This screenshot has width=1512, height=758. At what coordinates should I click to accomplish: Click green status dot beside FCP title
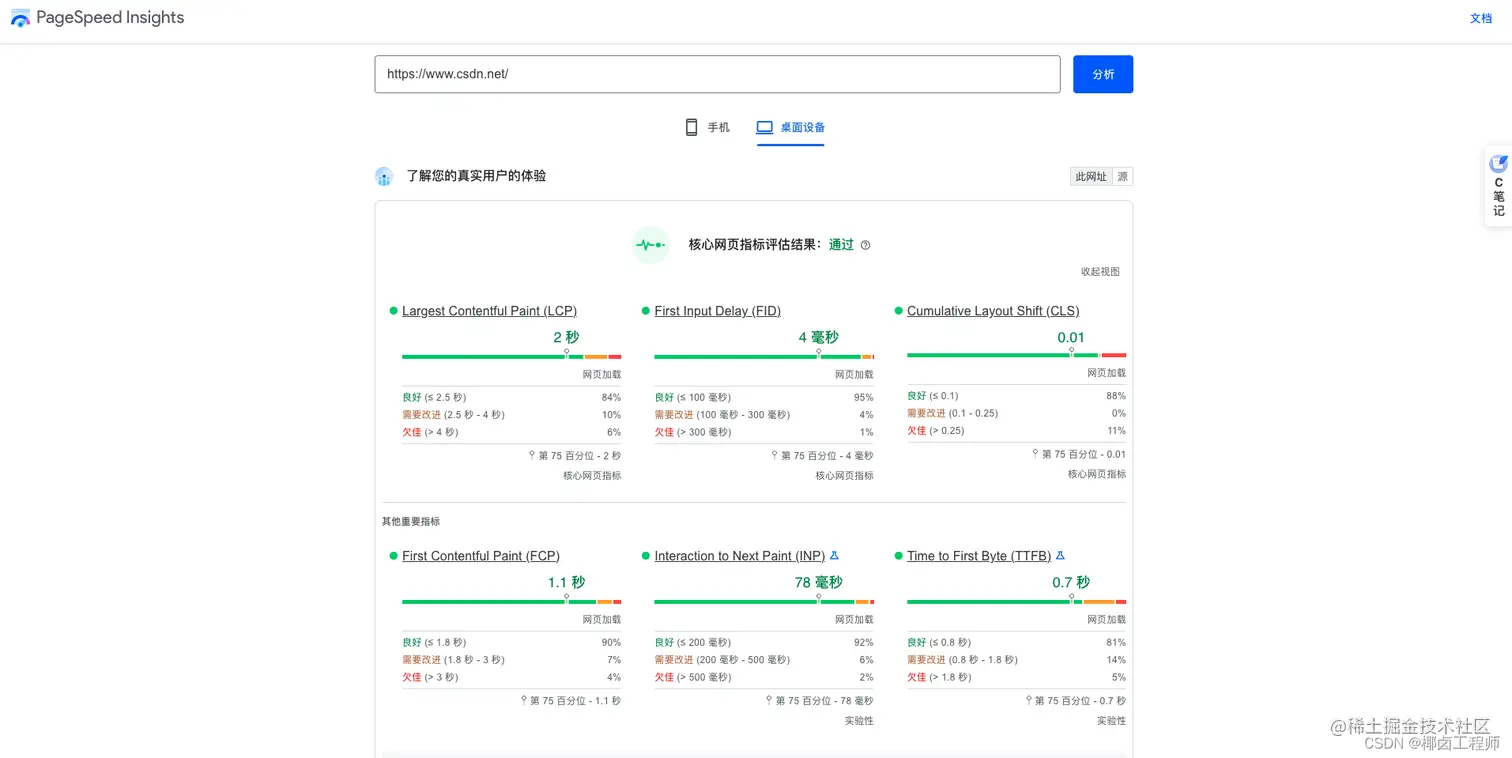click(x=394, y=556)
